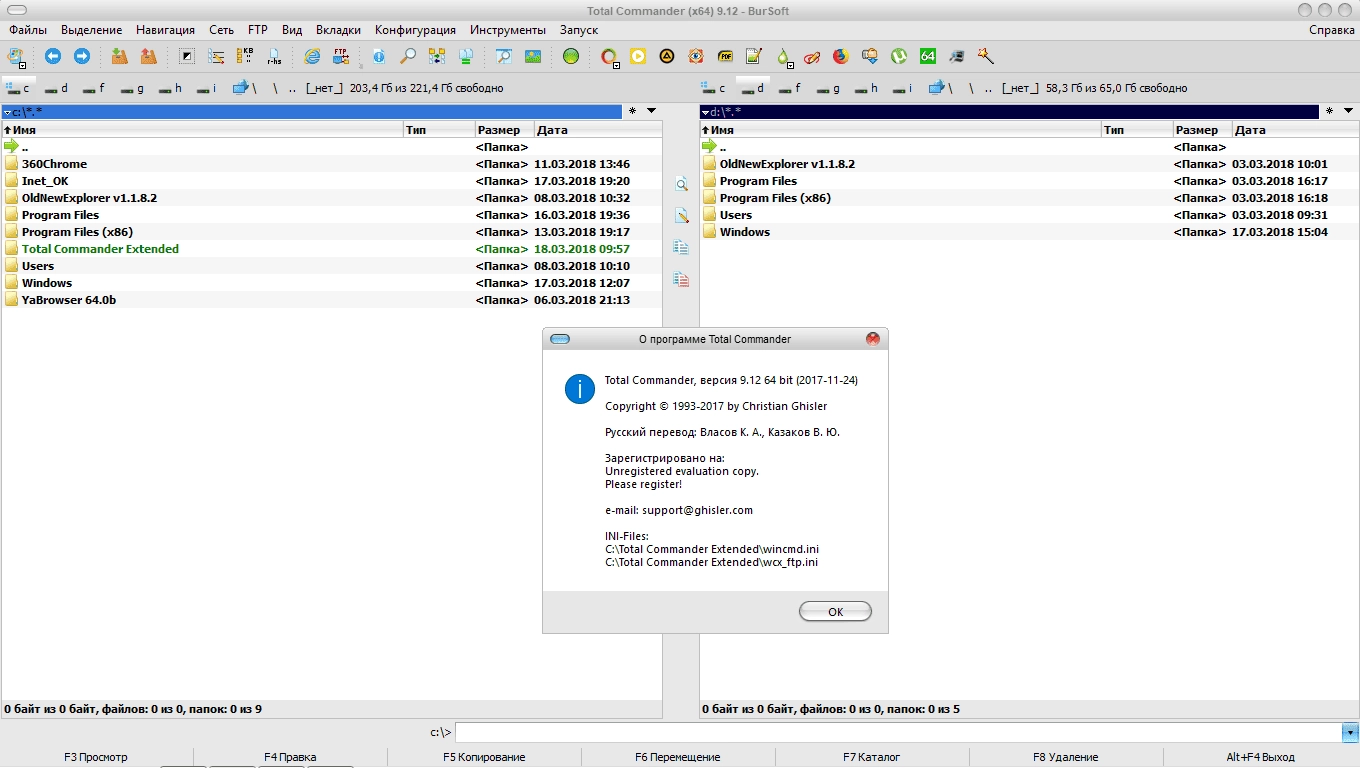The image size is (1360, 768).
Task: Close the About Total Commander dialog
Action: tap(873, 339)
